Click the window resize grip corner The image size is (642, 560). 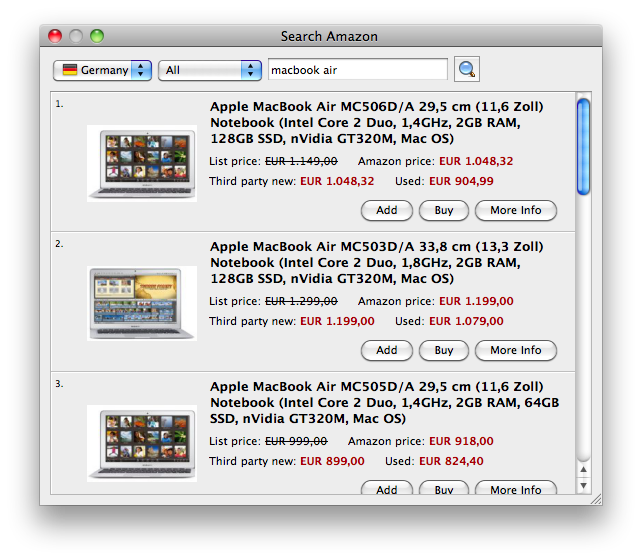pyautogui.click(x=596, y=499)
